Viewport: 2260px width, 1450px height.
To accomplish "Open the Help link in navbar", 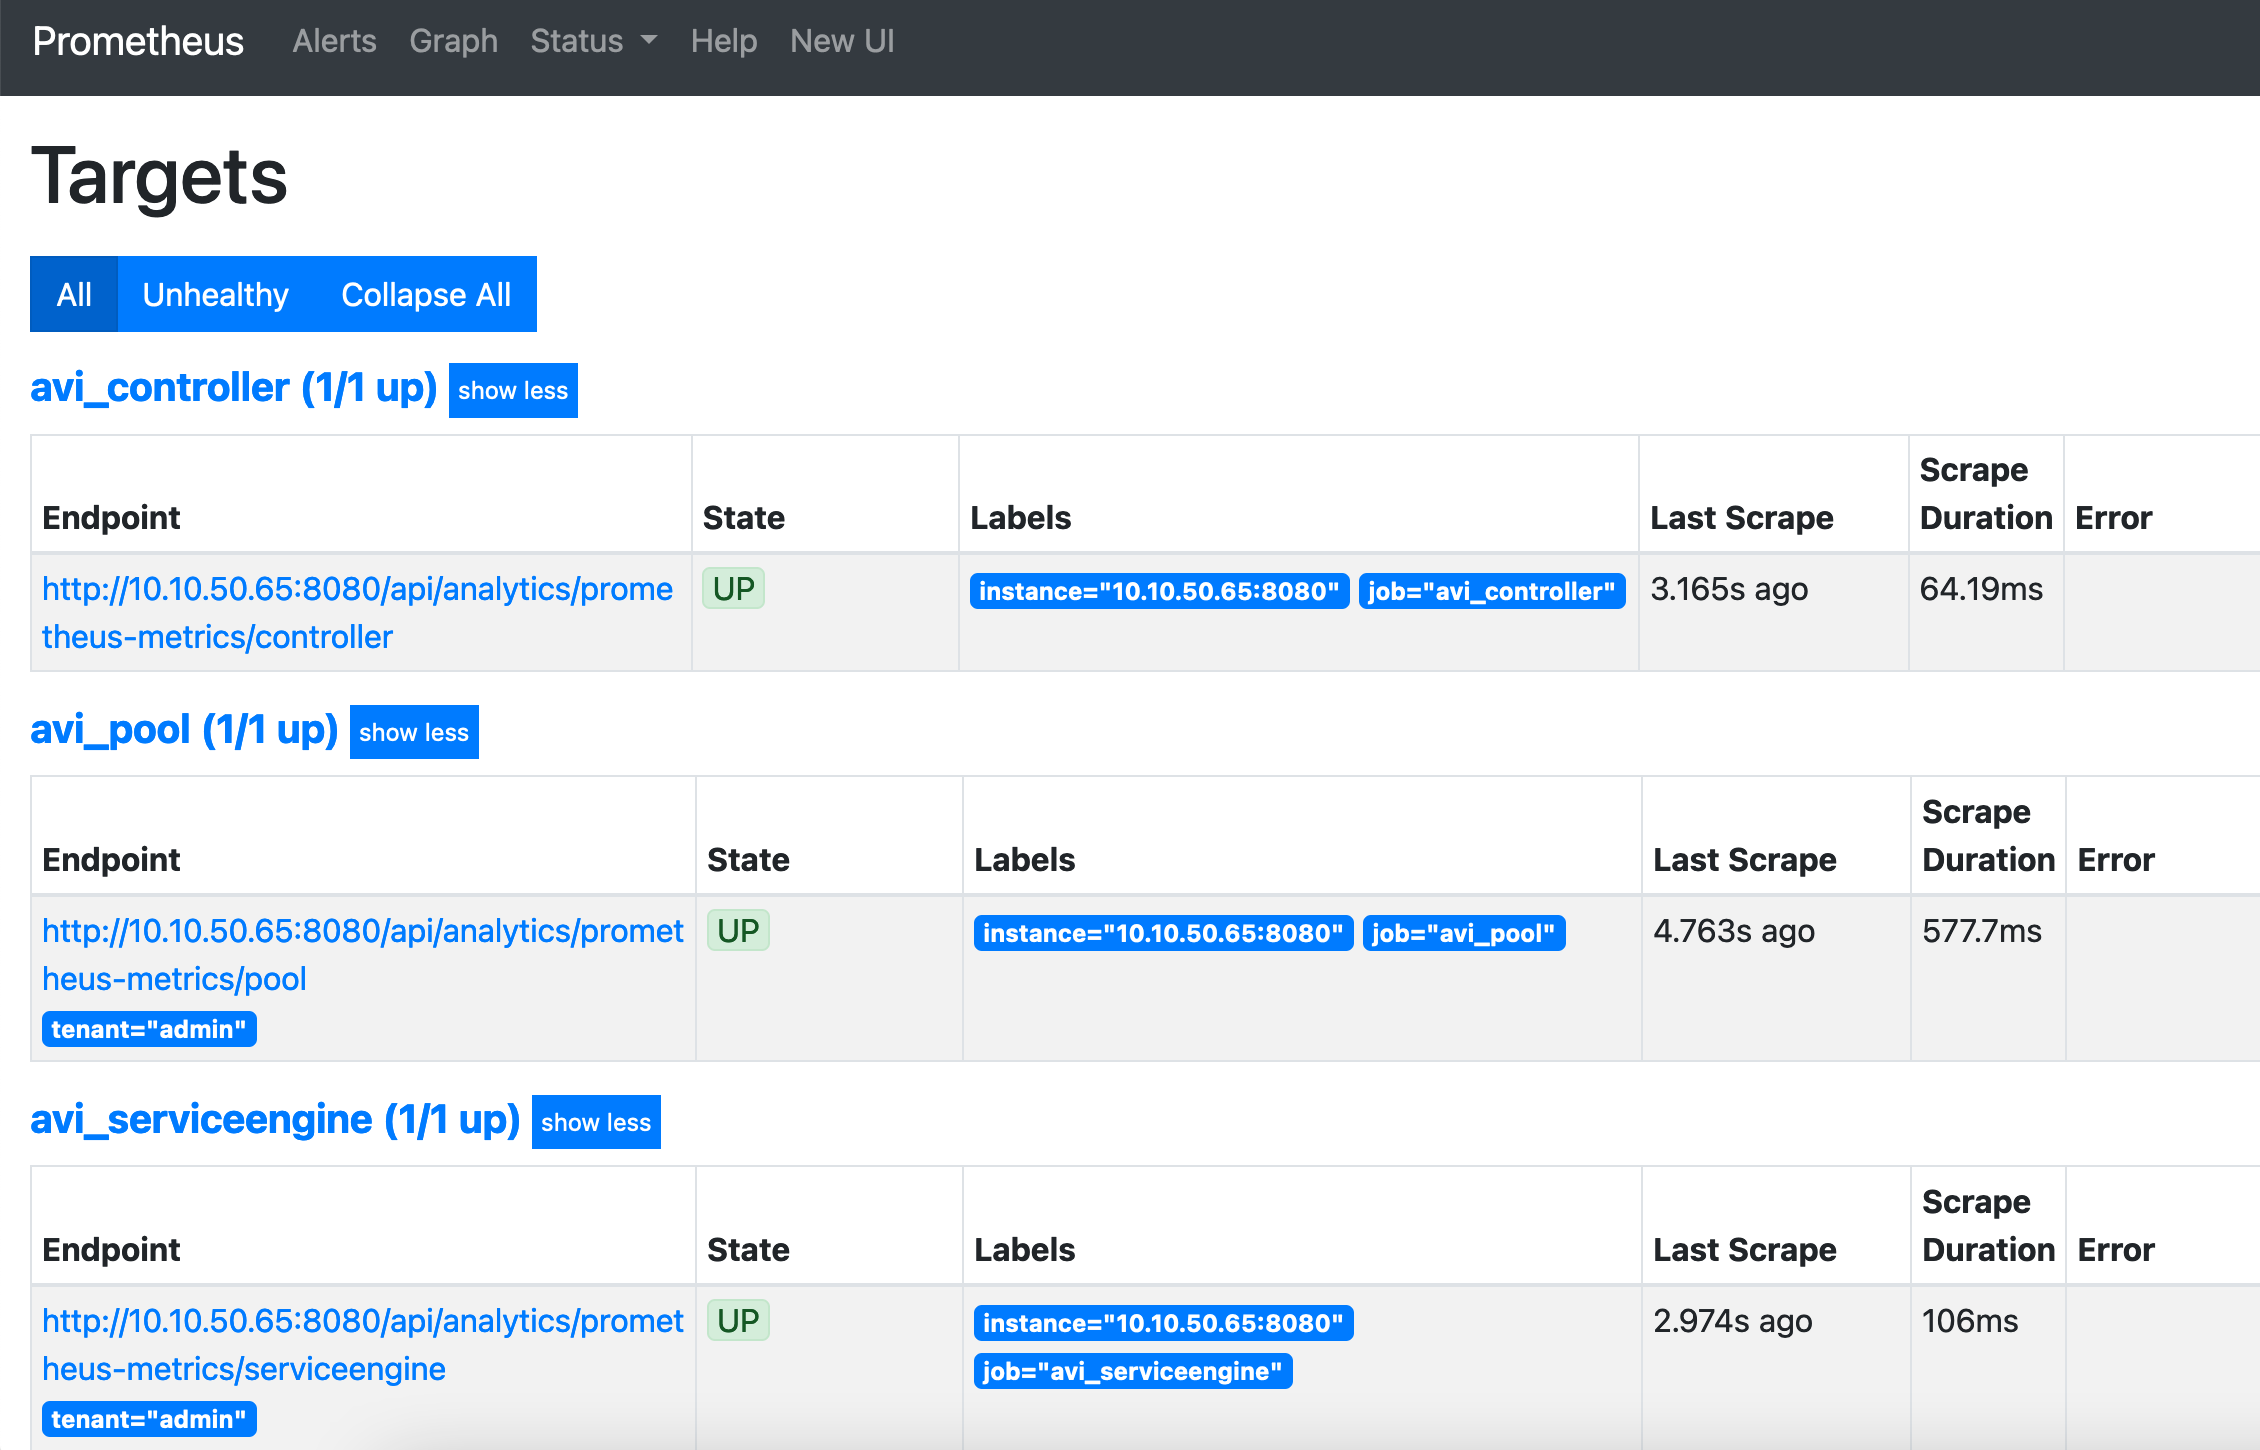I will point(724,41).
